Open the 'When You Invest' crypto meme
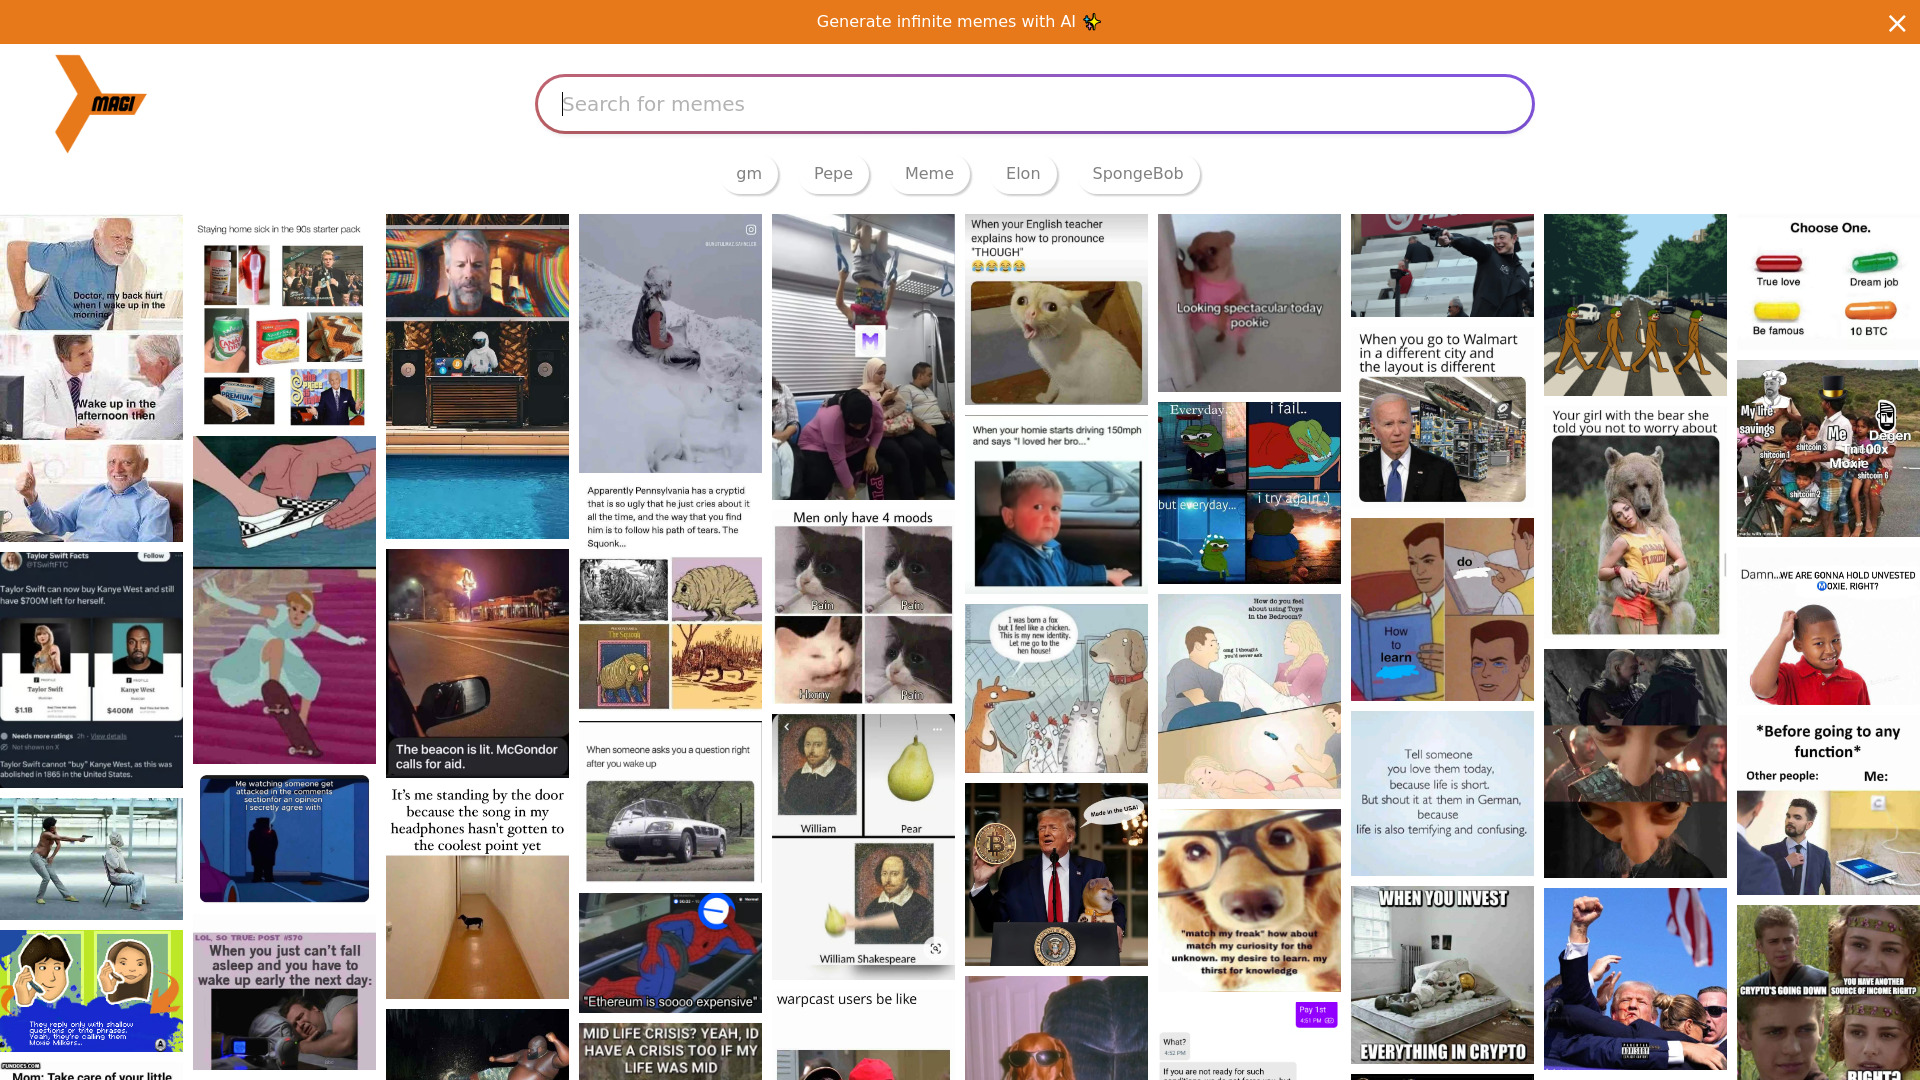 tap(1441, 975)
